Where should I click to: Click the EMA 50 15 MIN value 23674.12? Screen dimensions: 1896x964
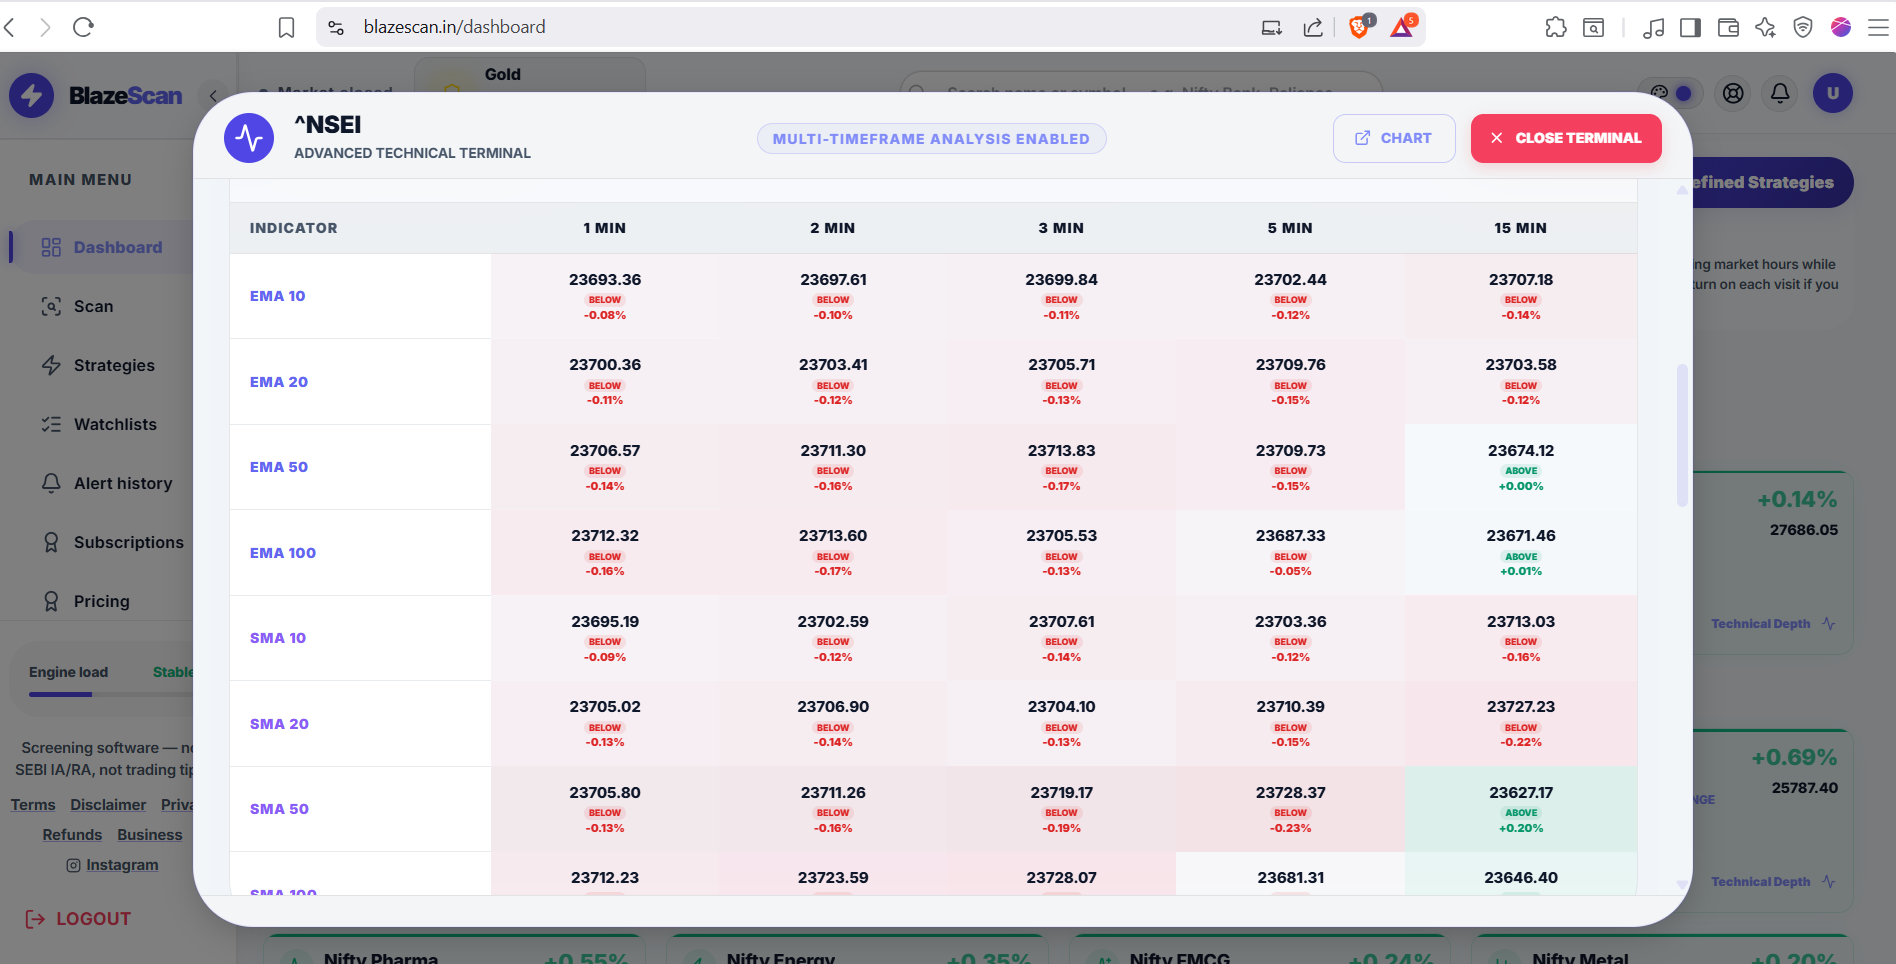1521,451
